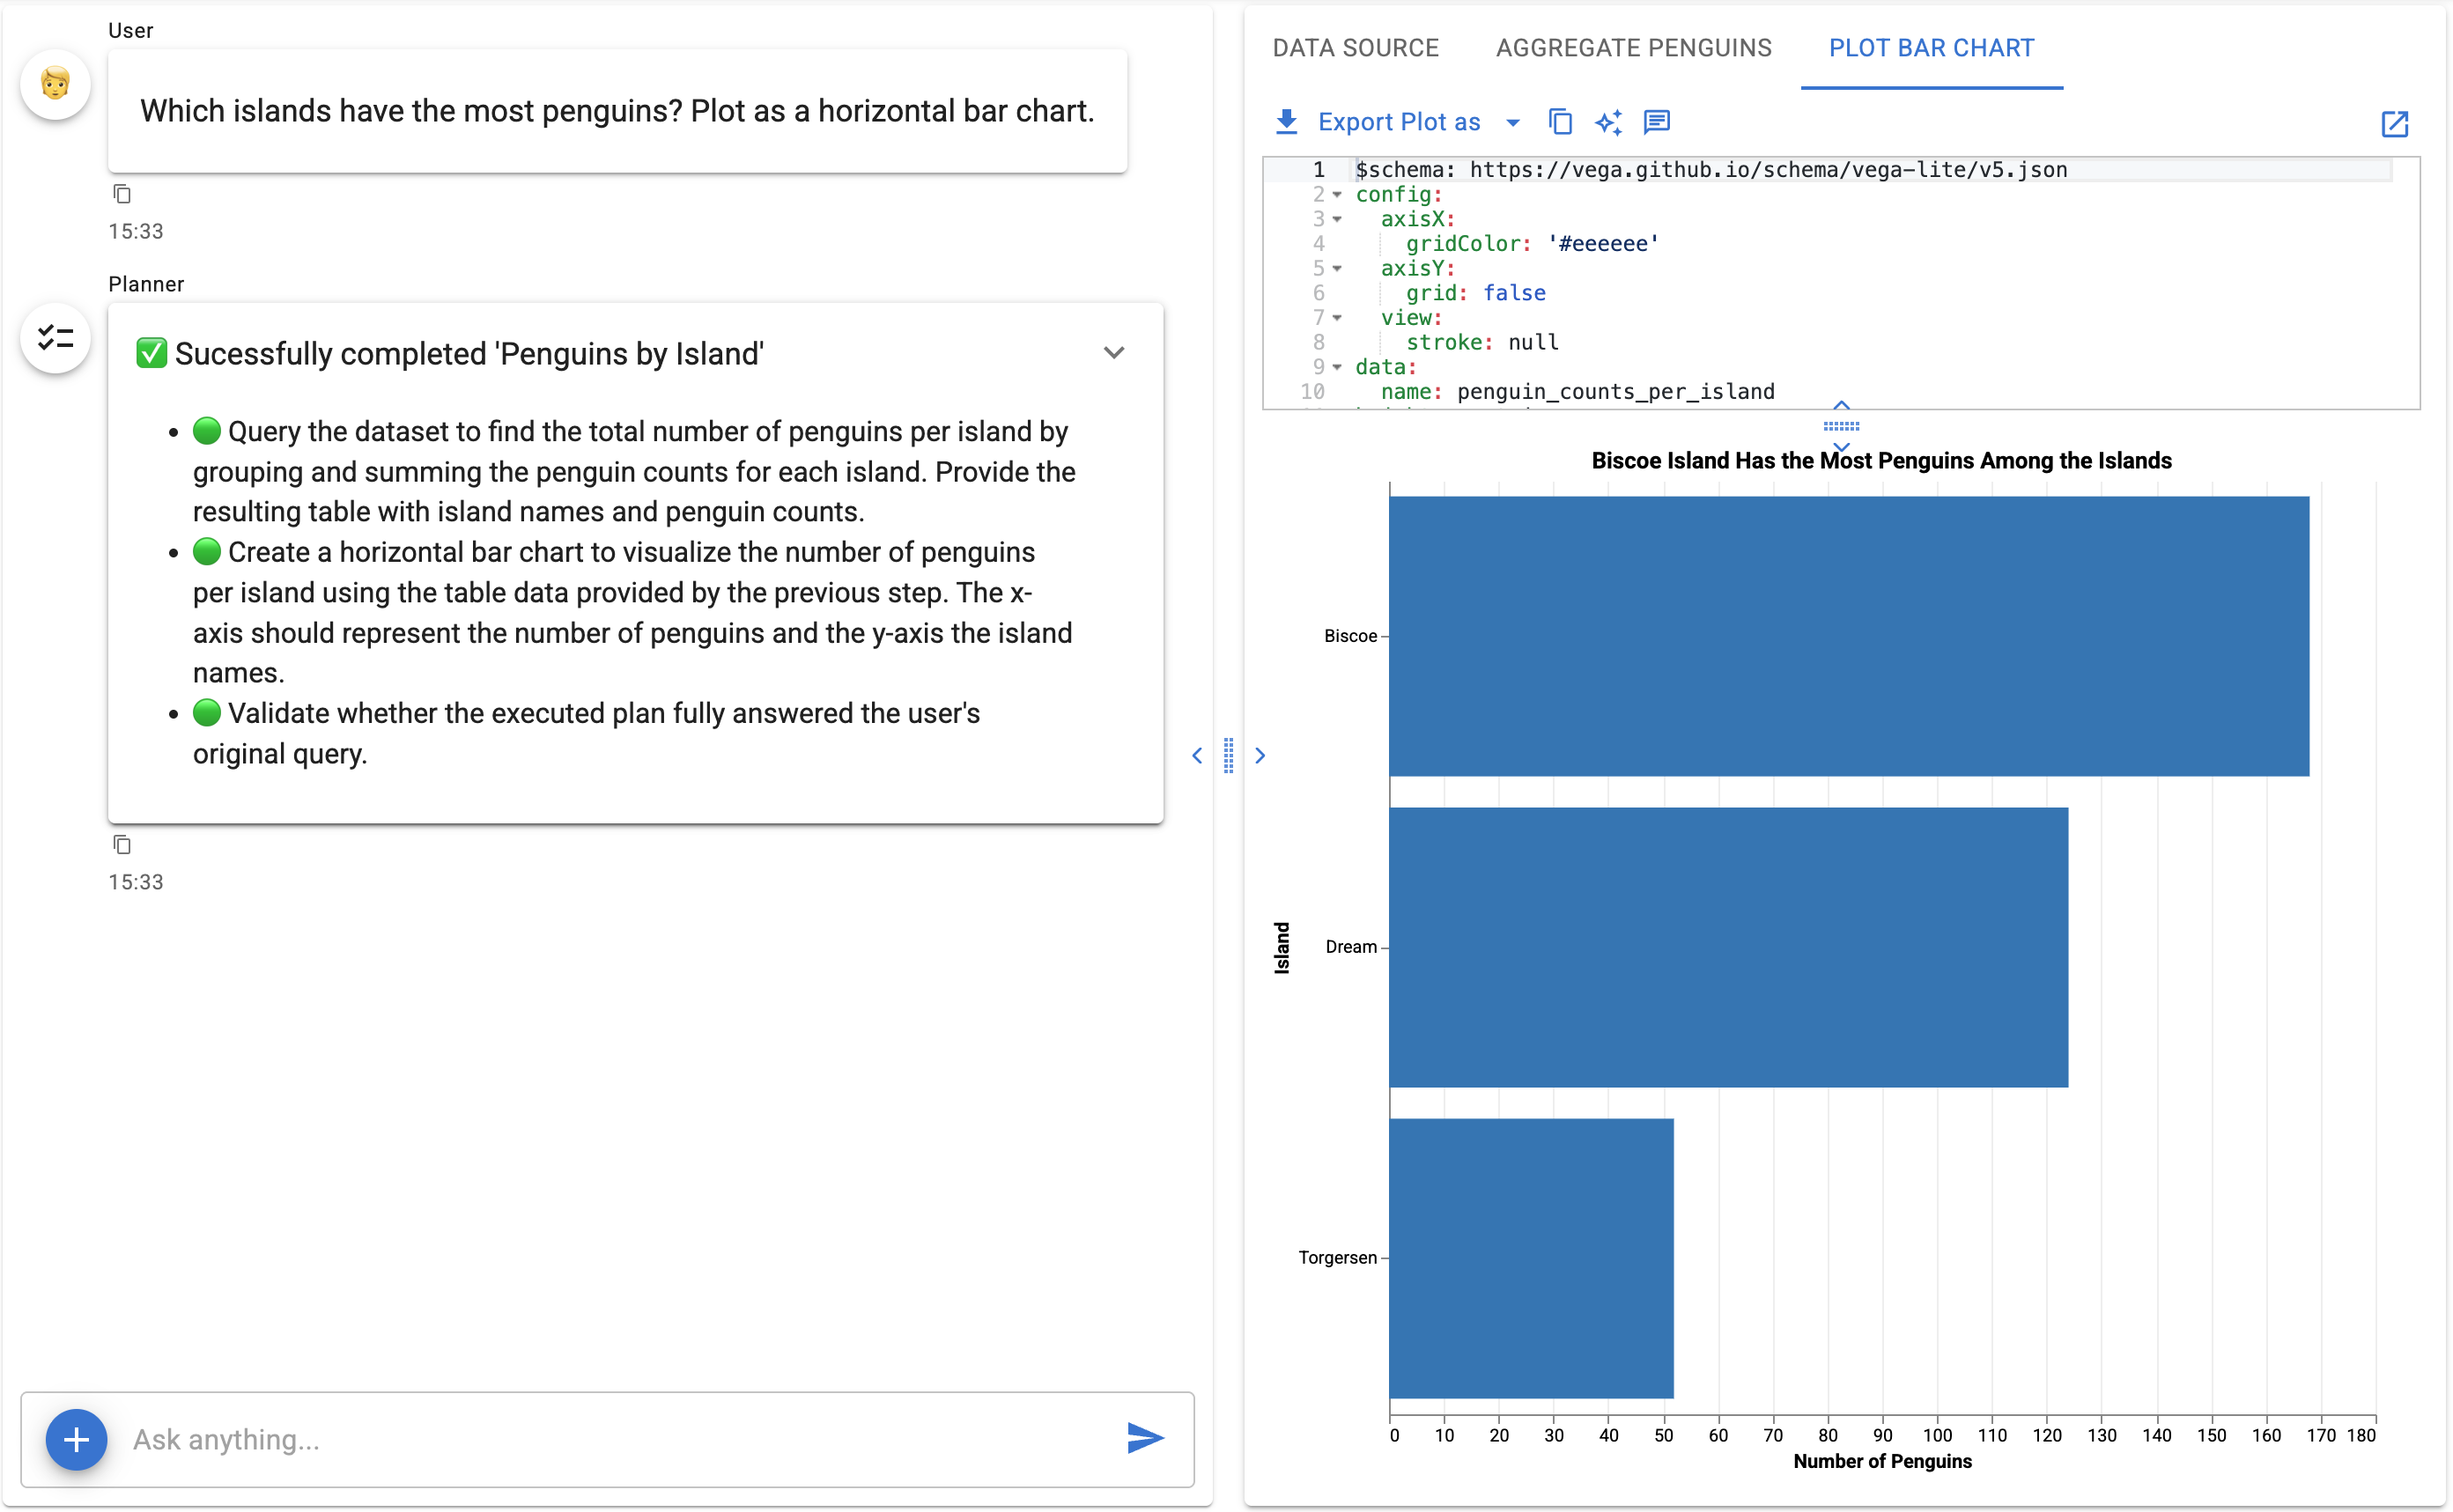Switch to the Aggregate Penguins tab
Image resolution: width=2453 pixels, height=1512 pixels.
tap(1633, 48)
